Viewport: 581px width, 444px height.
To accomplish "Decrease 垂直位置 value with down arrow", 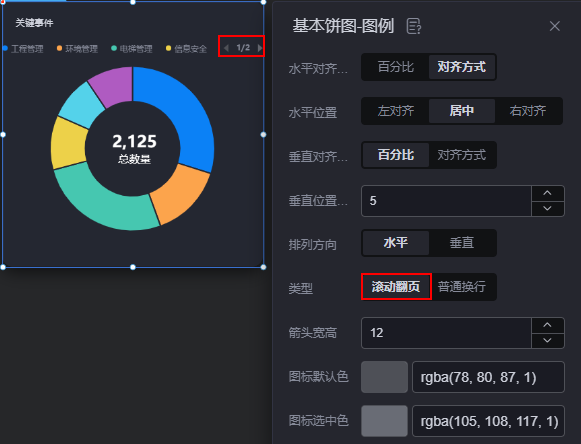I will pyautogui.click(x=547, y=208).
